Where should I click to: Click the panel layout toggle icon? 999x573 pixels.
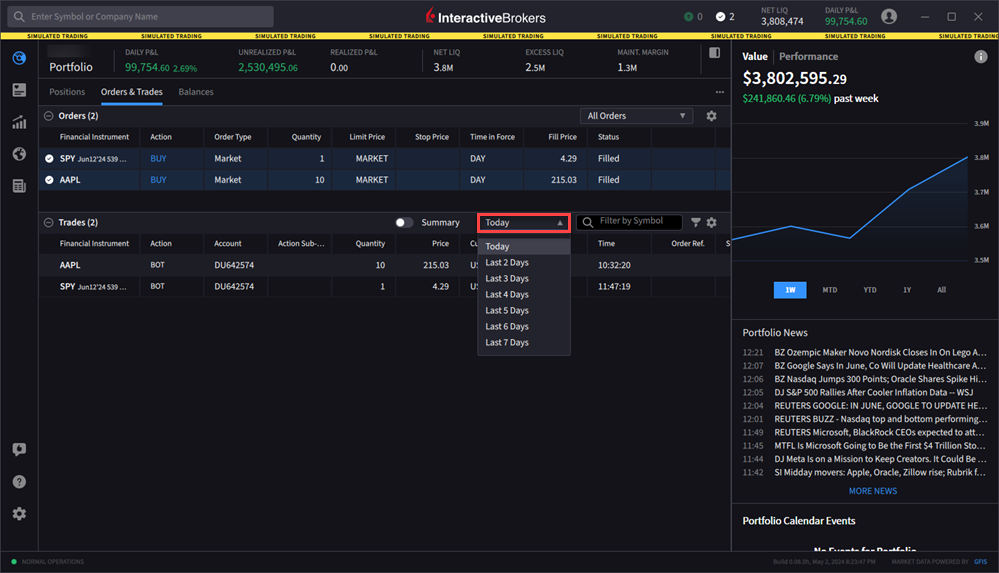click(x=714, y=53)
